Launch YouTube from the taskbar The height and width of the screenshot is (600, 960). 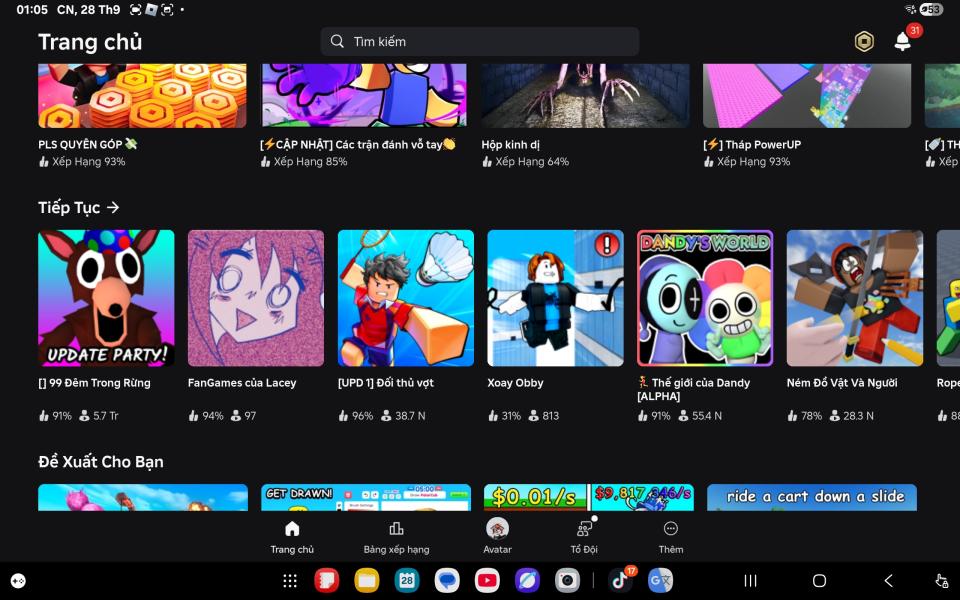click(487, 580)
